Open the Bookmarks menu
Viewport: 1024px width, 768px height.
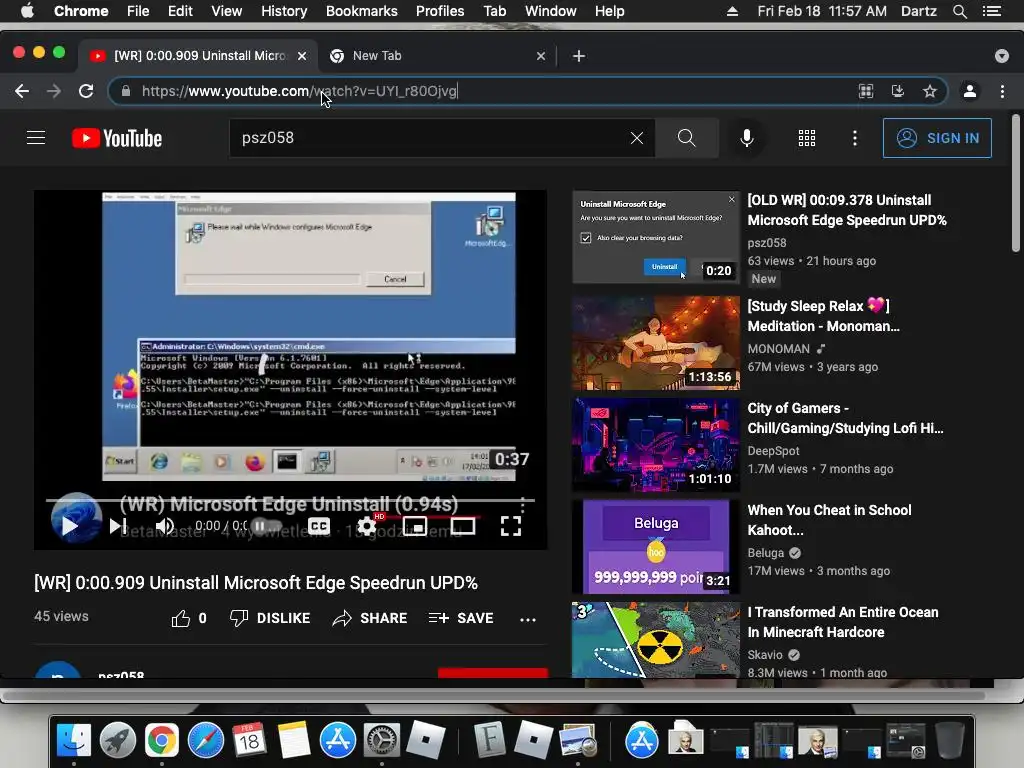coord(362,11)
